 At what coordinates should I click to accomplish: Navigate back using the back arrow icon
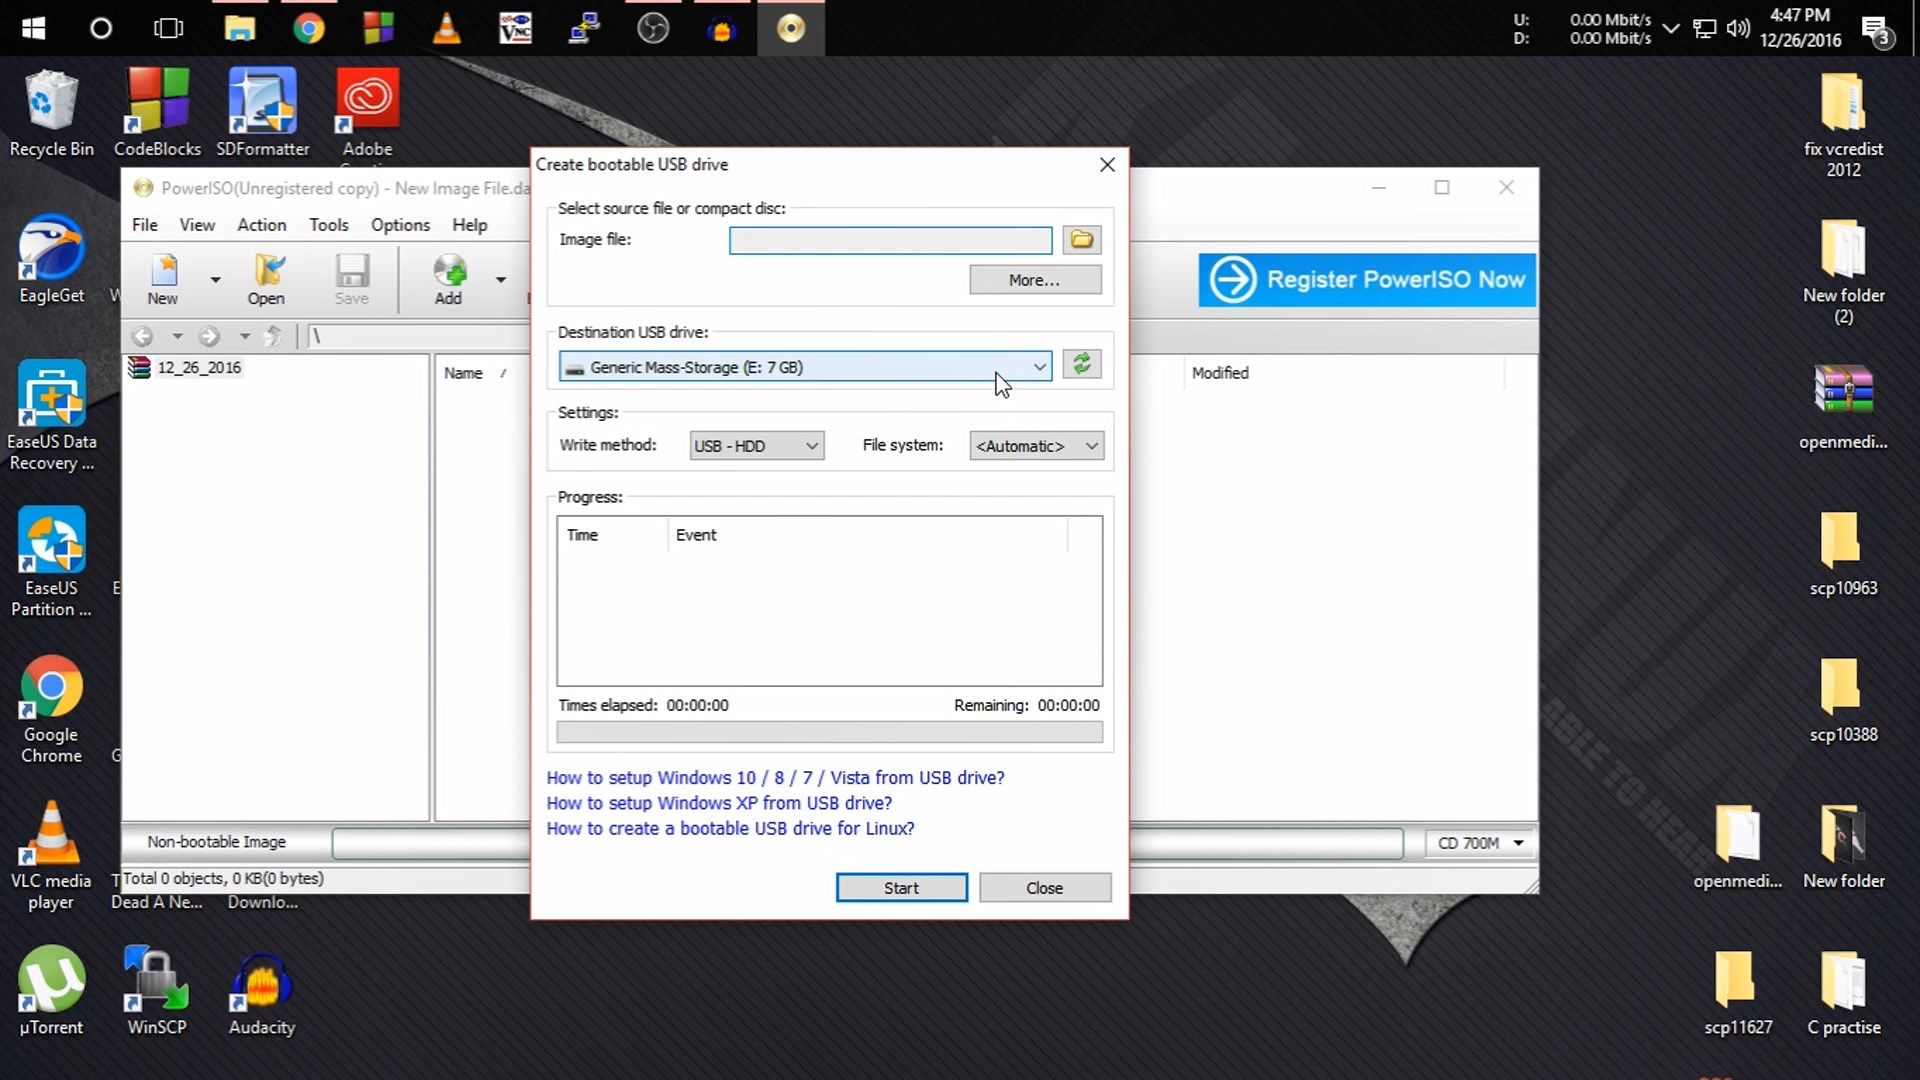142,337
